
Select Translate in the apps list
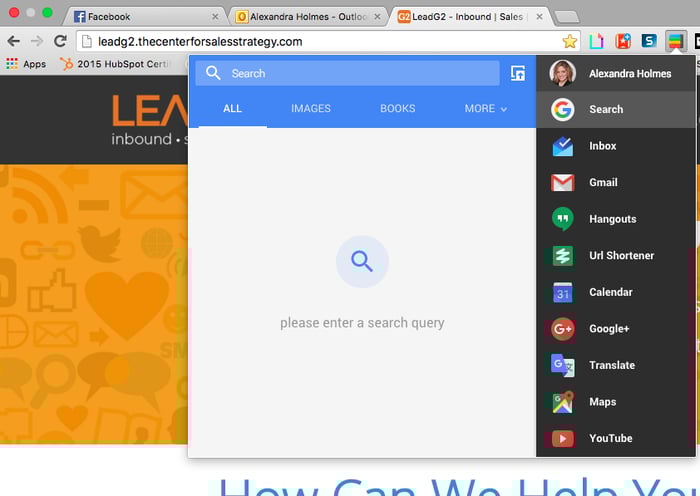click(x=611, y=365)
